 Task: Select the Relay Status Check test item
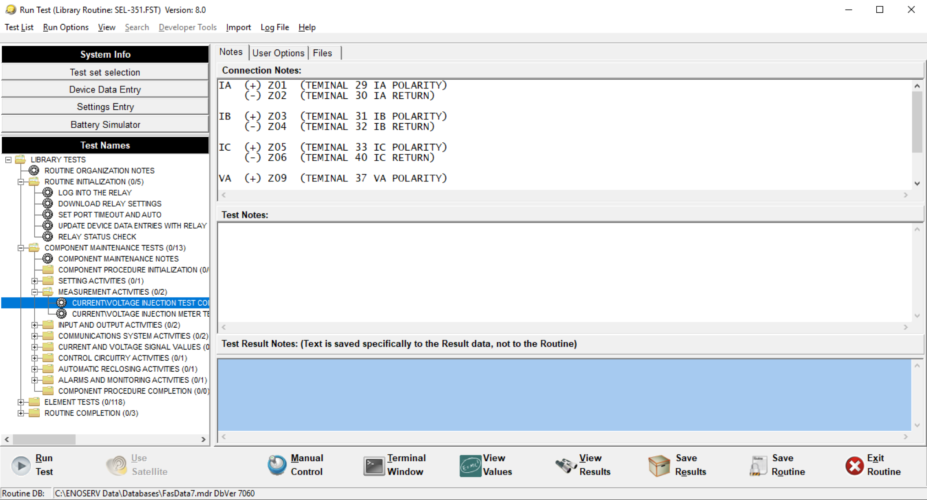point(96,237)
